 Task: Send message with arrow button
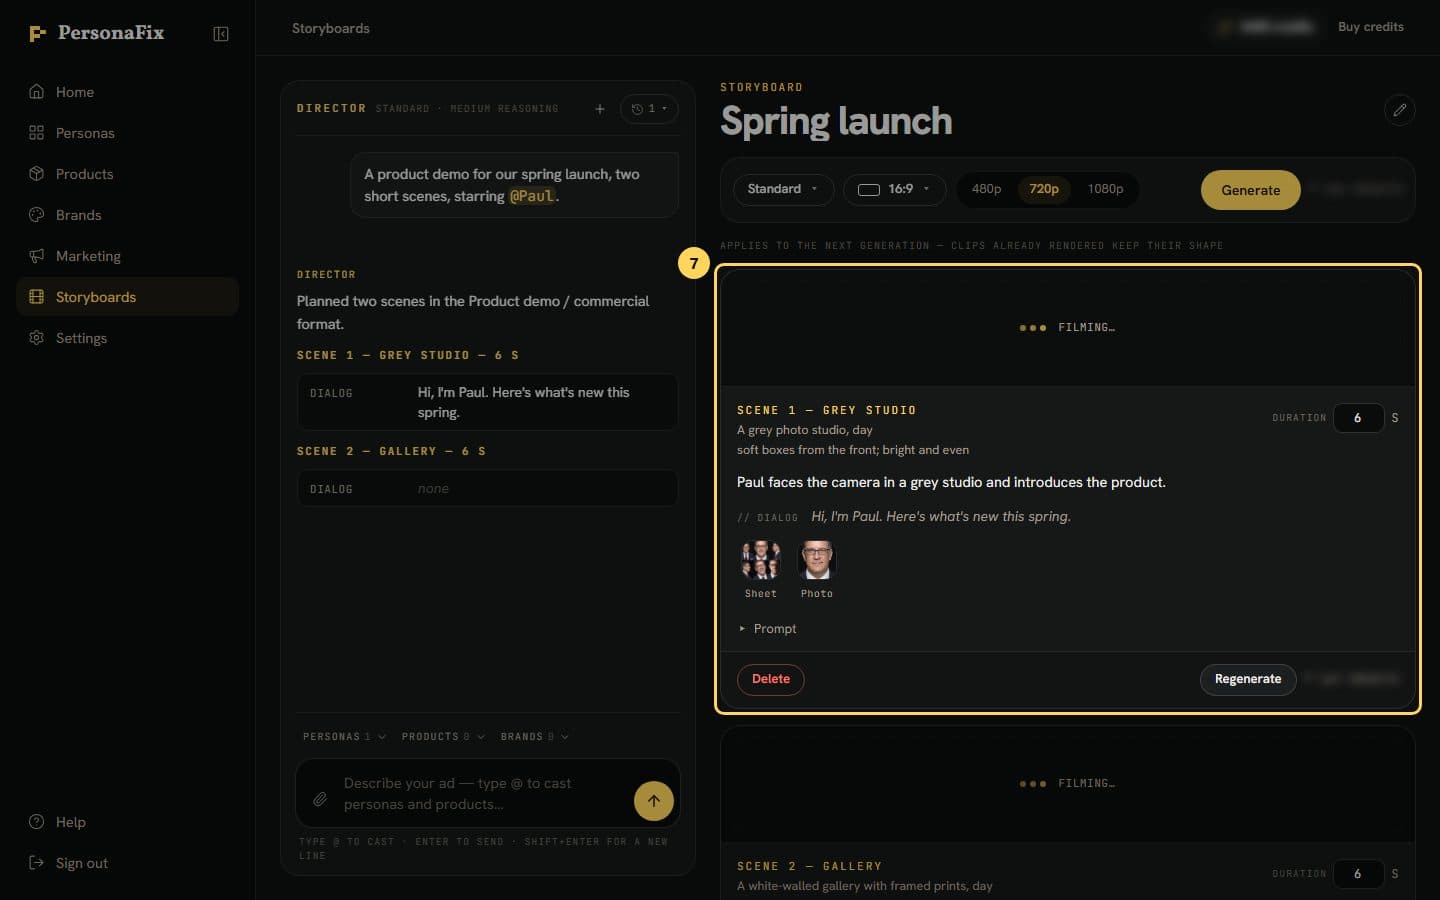pyautogui.click(x=654, y=800)
